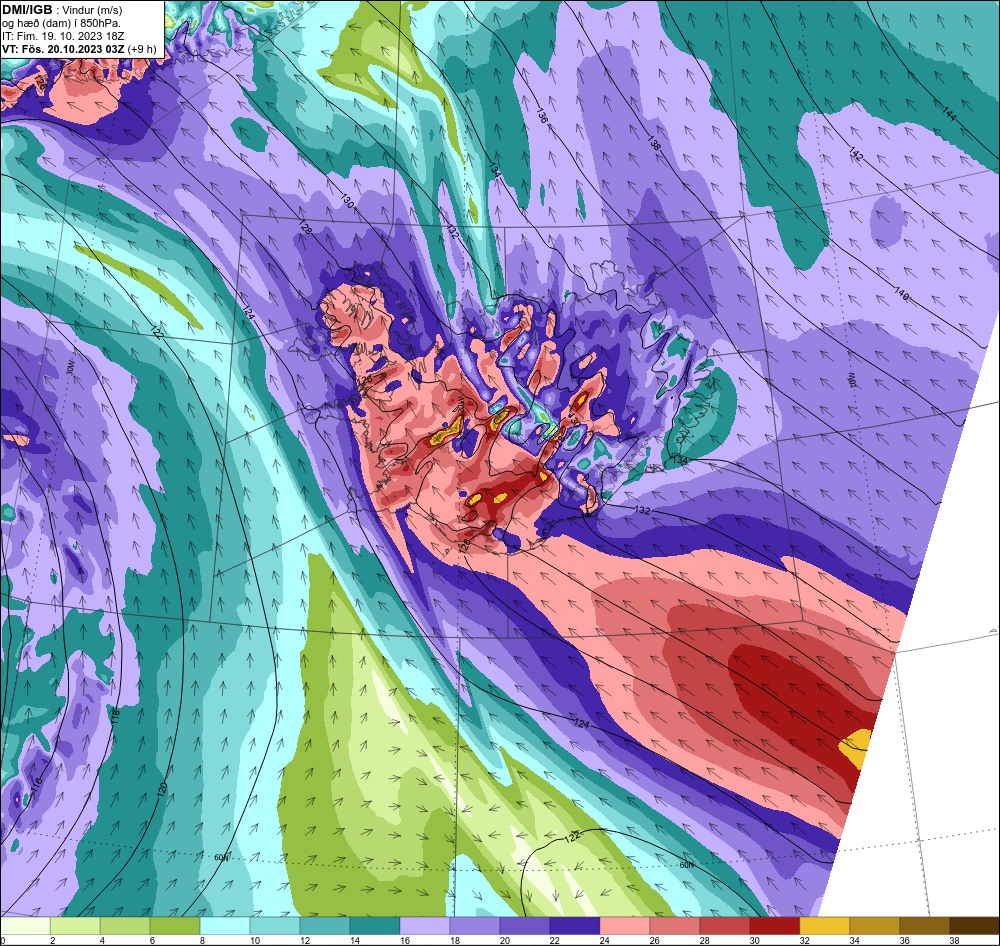1000x946 pixels.
Task: Click the "144" contour height label
Action: pos(949,114)
